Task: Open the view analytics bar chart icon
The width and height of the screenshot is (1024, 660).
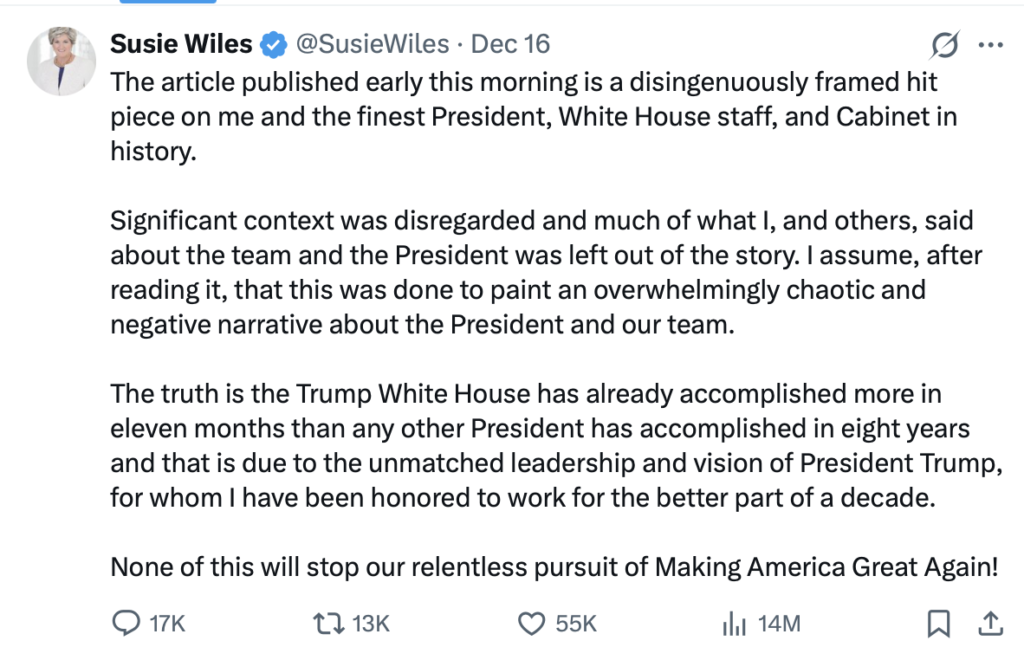Action: (x=735, y=624)
